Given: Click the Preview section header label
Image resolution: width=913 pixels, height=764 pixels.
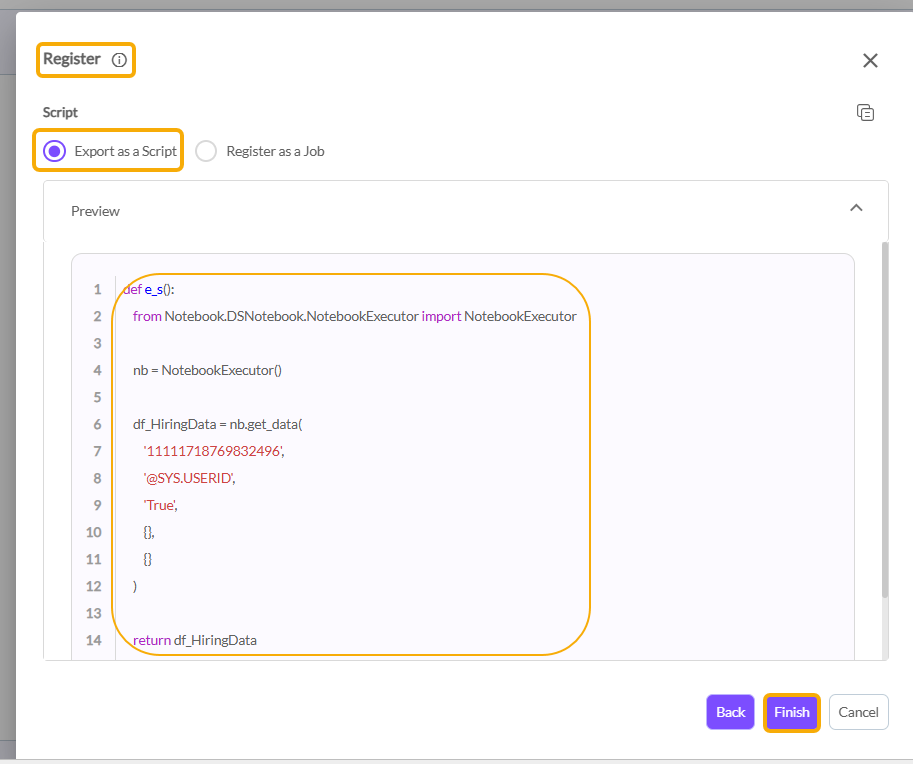Looking at the screenshot, I should [95, 211].
